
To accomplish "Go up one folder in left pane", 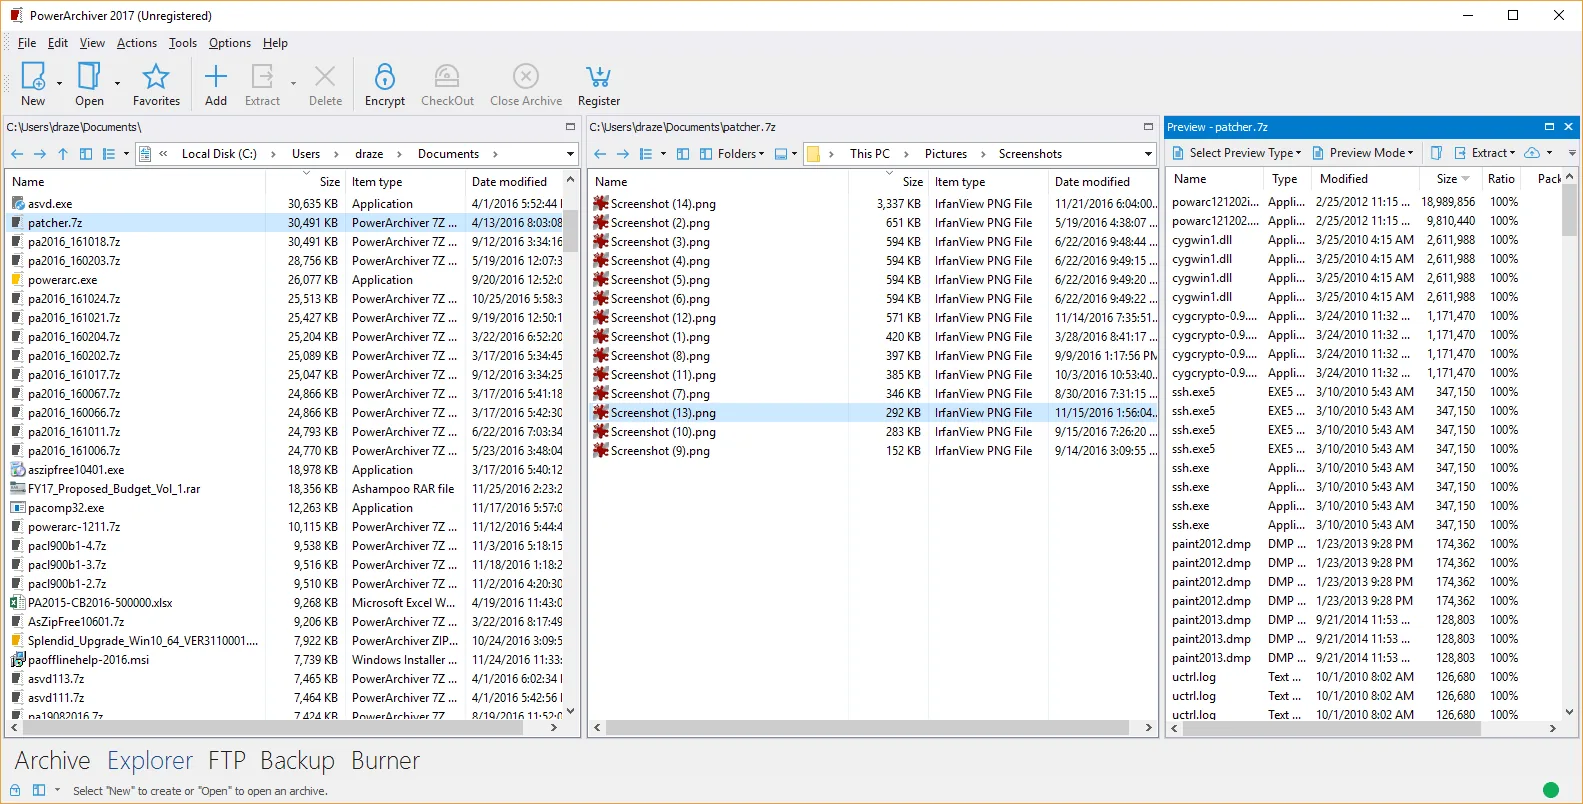I will click(63, 154).
